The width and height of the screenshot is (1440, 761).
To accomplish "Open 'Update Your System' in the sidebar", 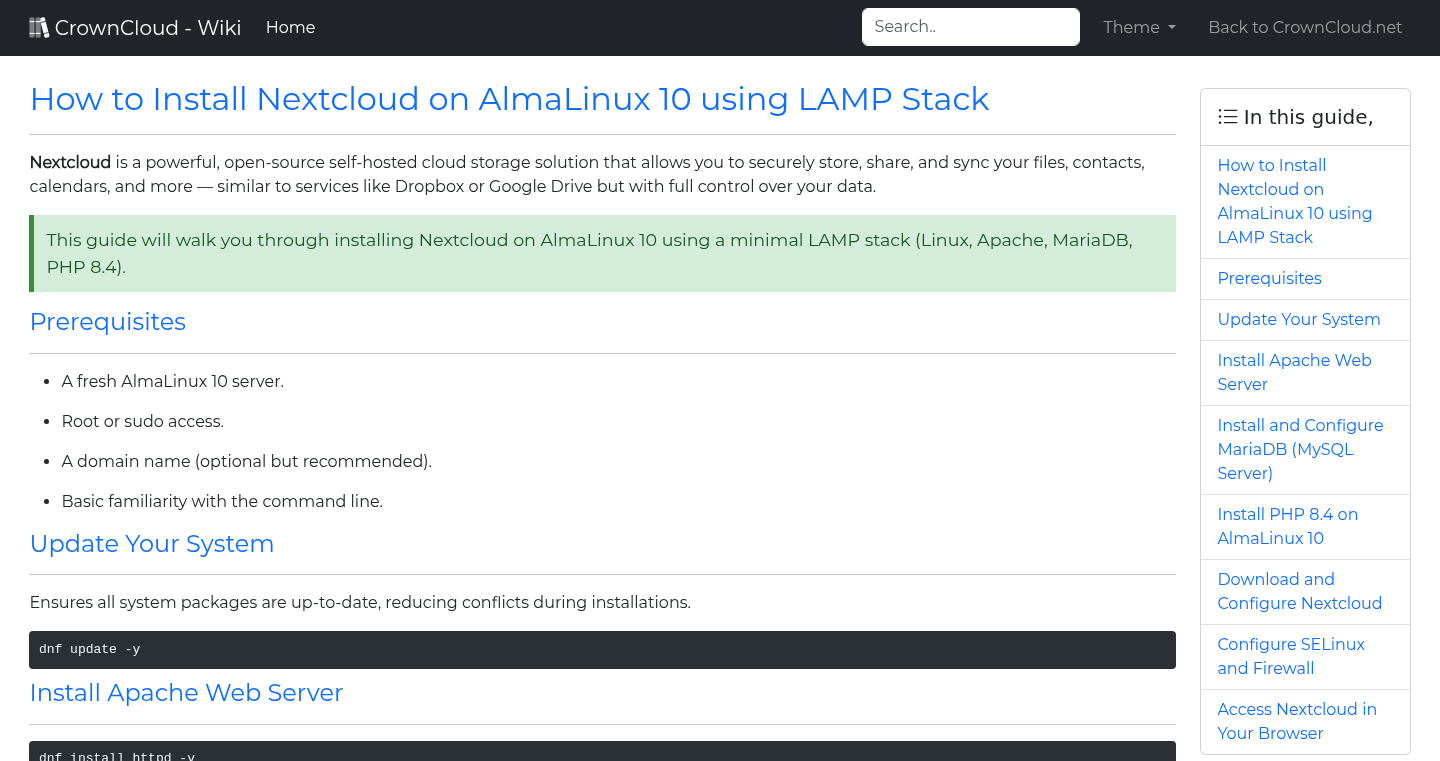I will pos(1298,319).
